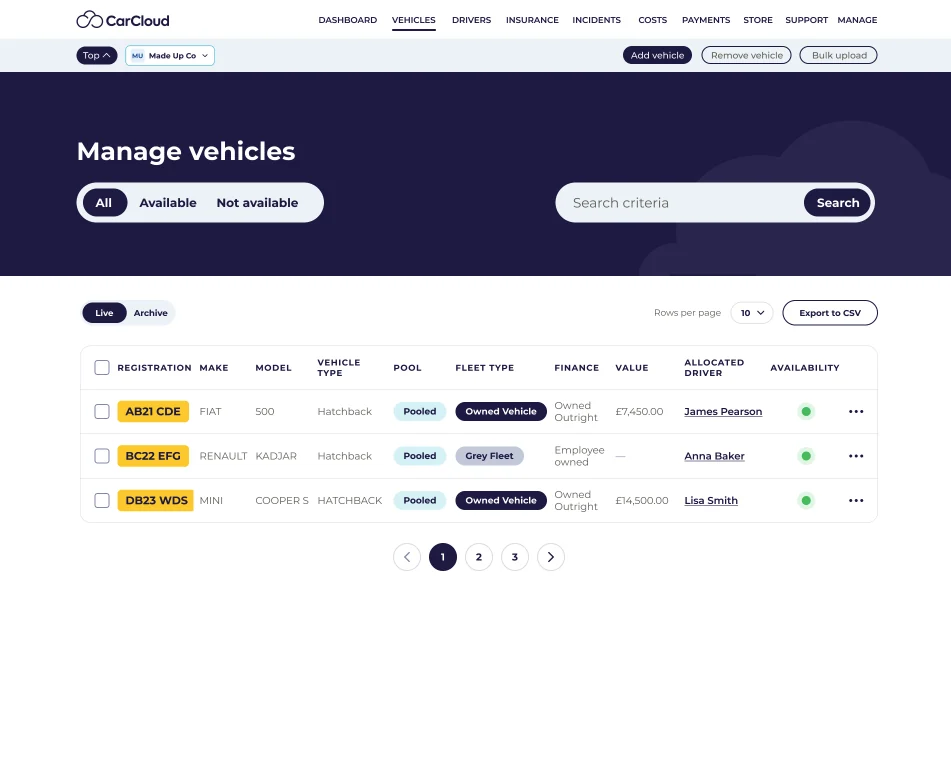The width and height of the screenshot is (951, 757).
Task: Select checkbox for DB23 WDS
Action: click(x=102, y=500)
